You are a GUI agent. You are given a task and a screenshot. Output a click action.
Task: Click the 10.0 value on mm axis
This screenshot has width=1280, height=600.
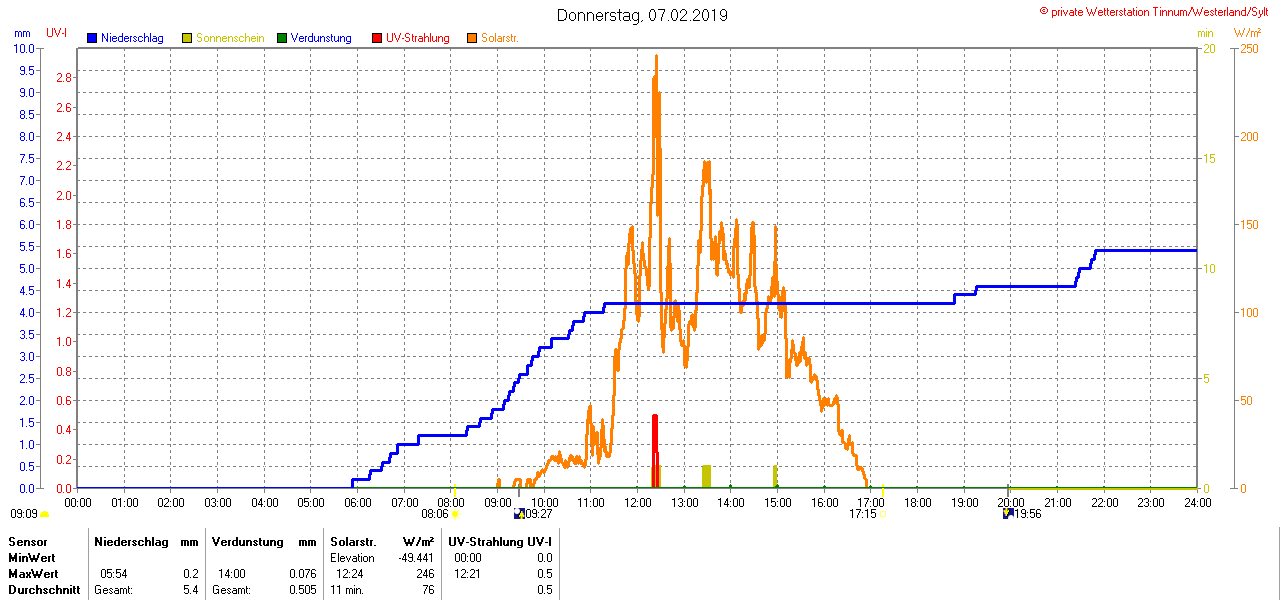26,48
